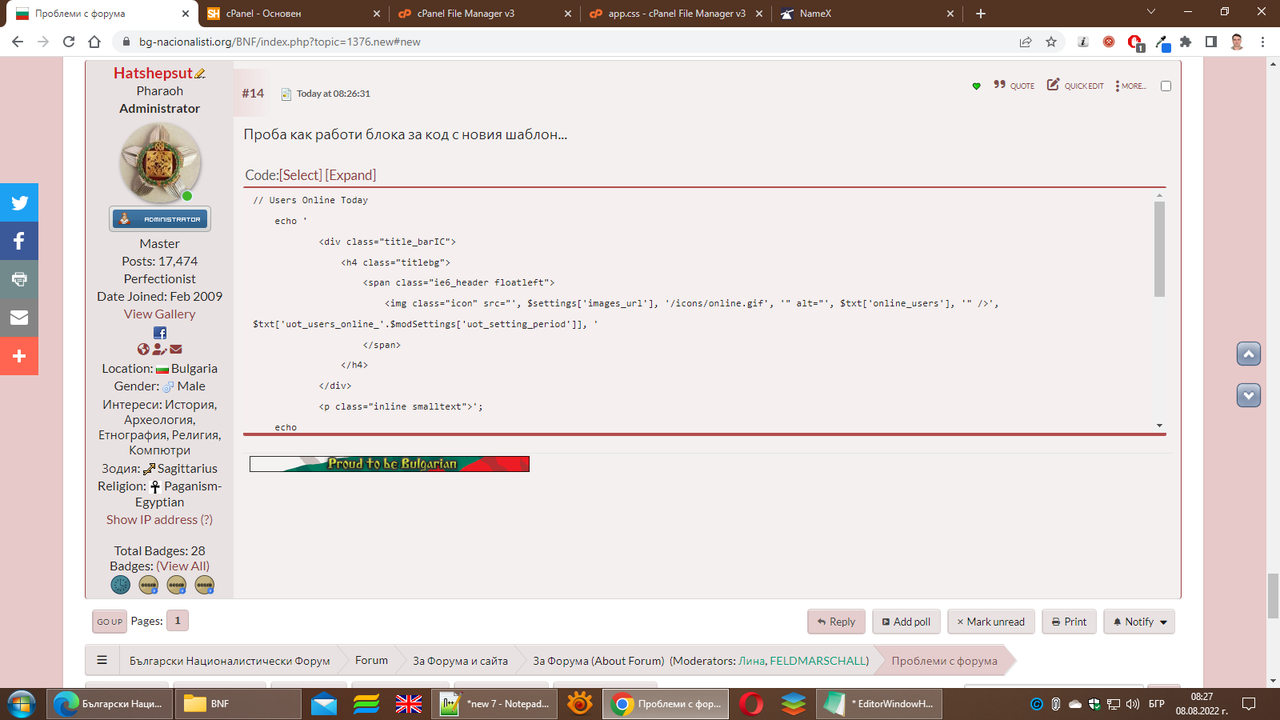Image resolution: width=1280 pixels, height=720 pixels.
Task: Click QUICK EDIT on post #14
Action: pos(1075,86)
